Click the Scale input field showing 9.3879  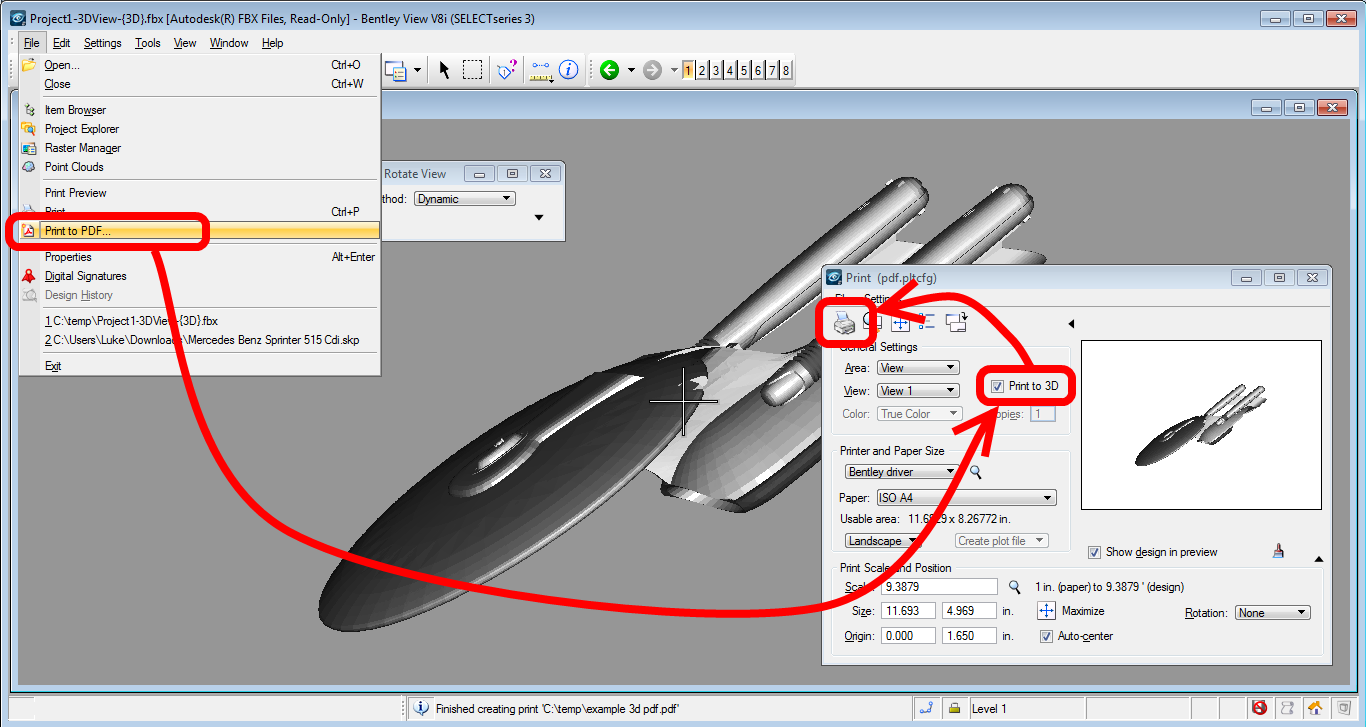pyautogui.click(x=939, y=587)
